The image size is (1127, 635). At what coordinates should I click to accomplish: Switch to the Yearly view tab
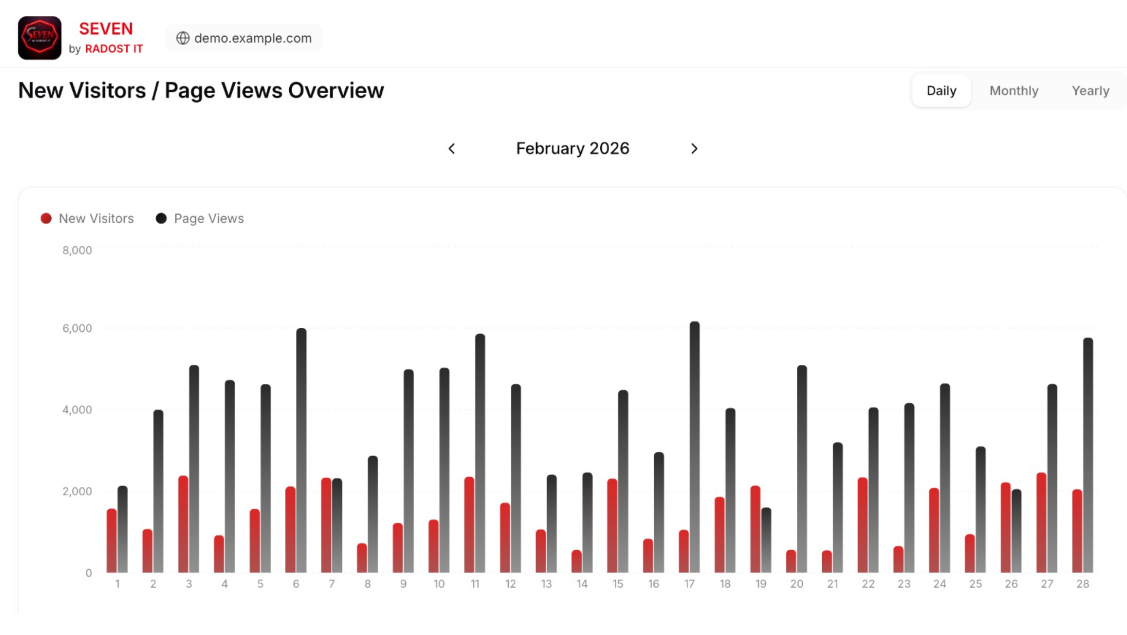click(1090, 91)
